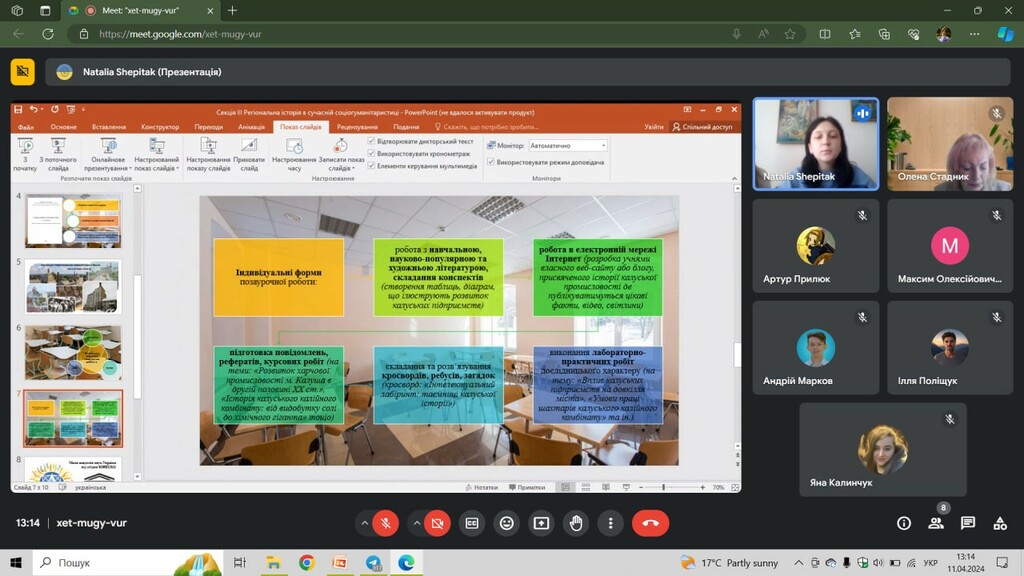Viewport: 1024px width, 576px height.
Task: Open the emoji reactions panel
Action: click(507, 522)
